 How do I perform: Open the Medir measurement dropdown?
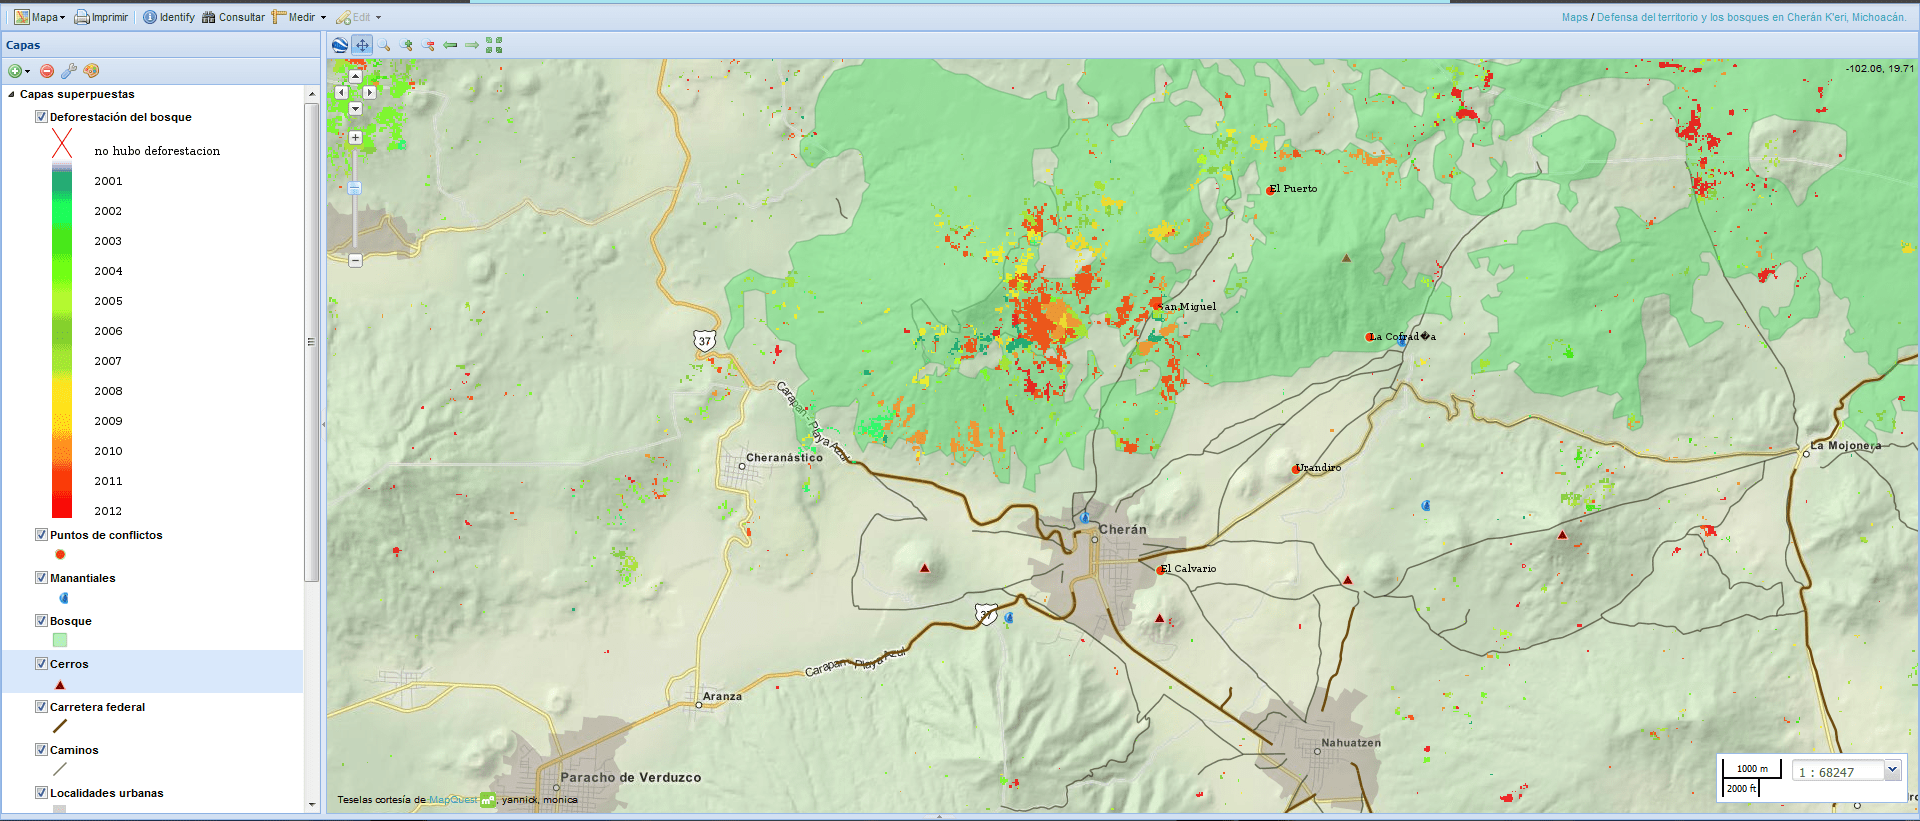(298, 17)
